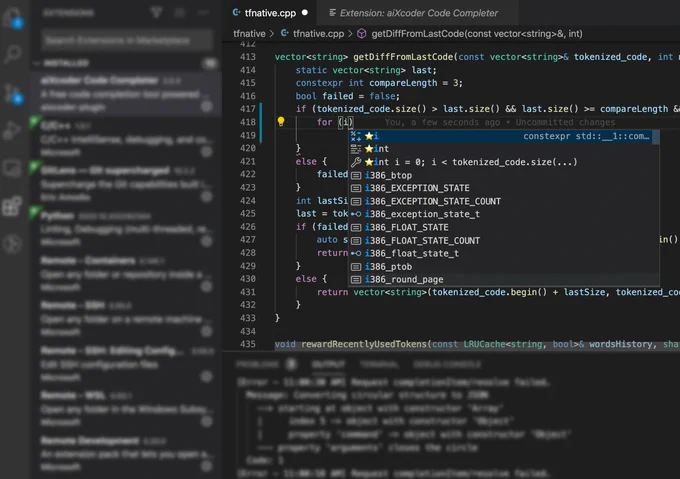Image resolution: width=680 pixels, height=479 pixels.
Task: Open Remote Explorer view icon
Action: tap(12, 168)
